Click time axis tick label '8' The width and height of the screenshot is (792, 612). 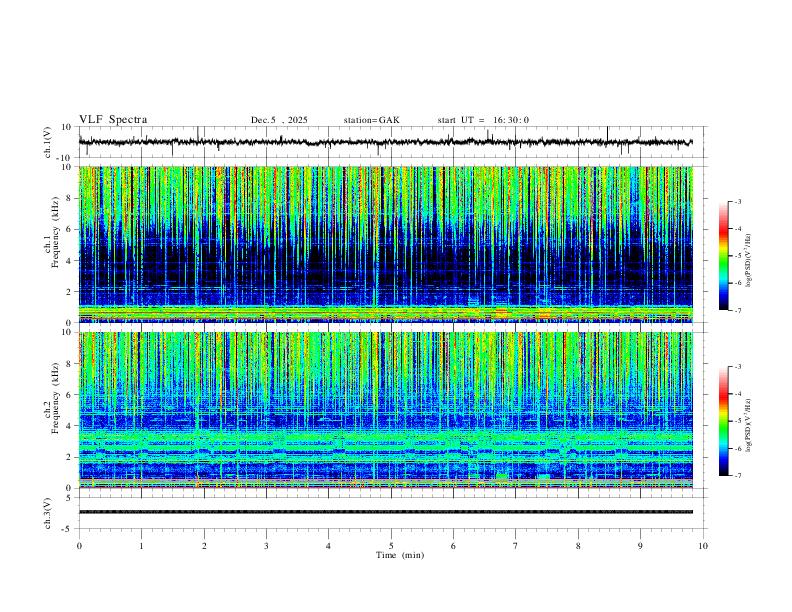point(578,546)
